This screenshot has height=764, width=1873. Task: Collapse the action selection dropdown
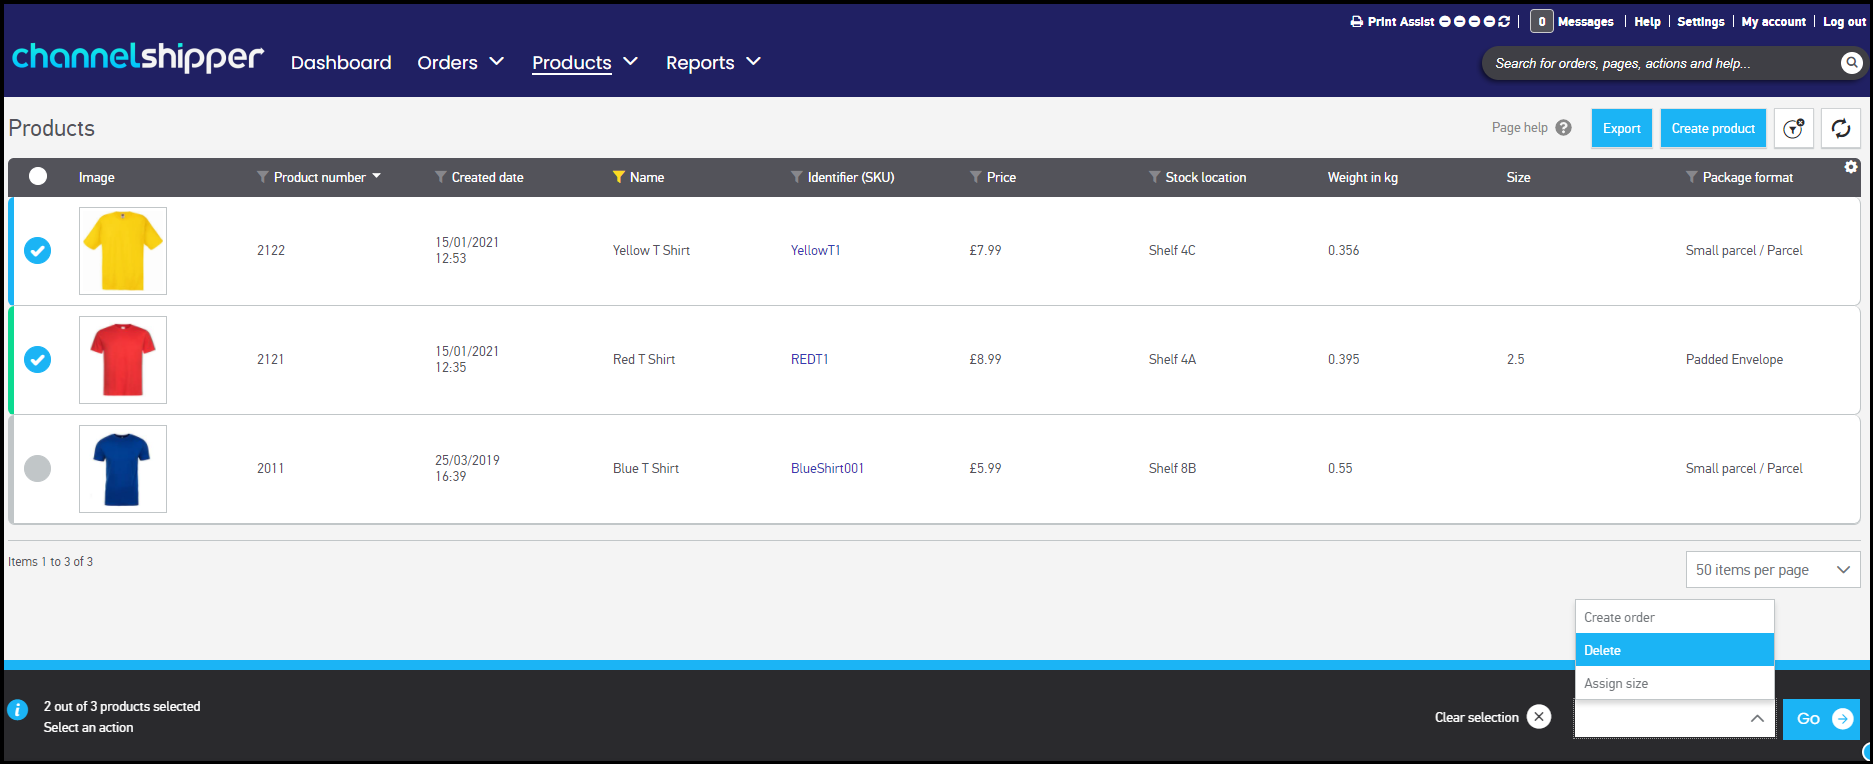pos(1757,718)
